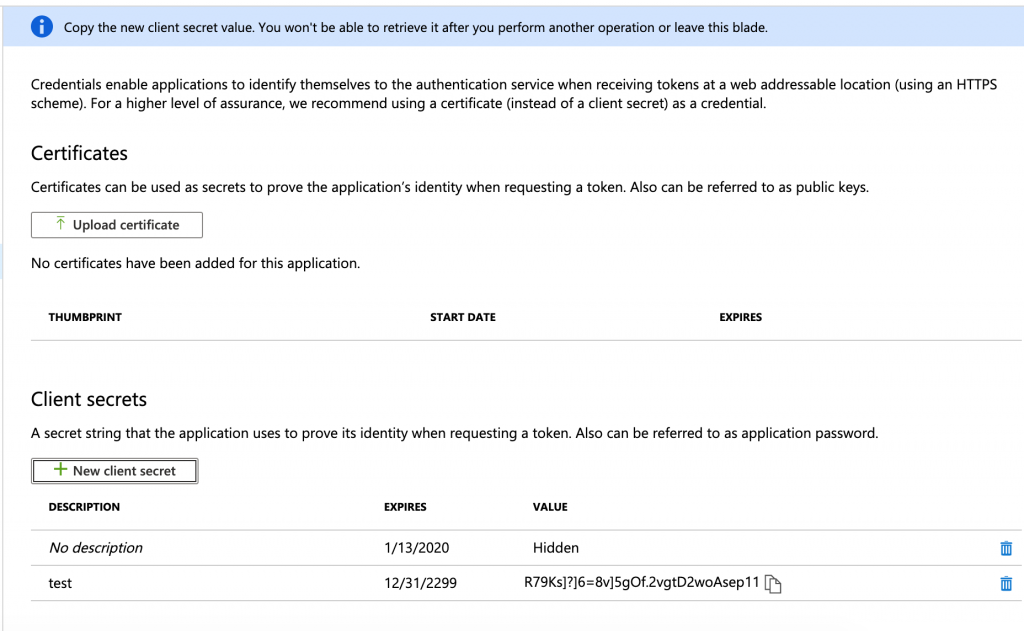Screen dimensions: 1024x631
Task: Click the "Hidden" secret value
Action: [x=556, y=548]
